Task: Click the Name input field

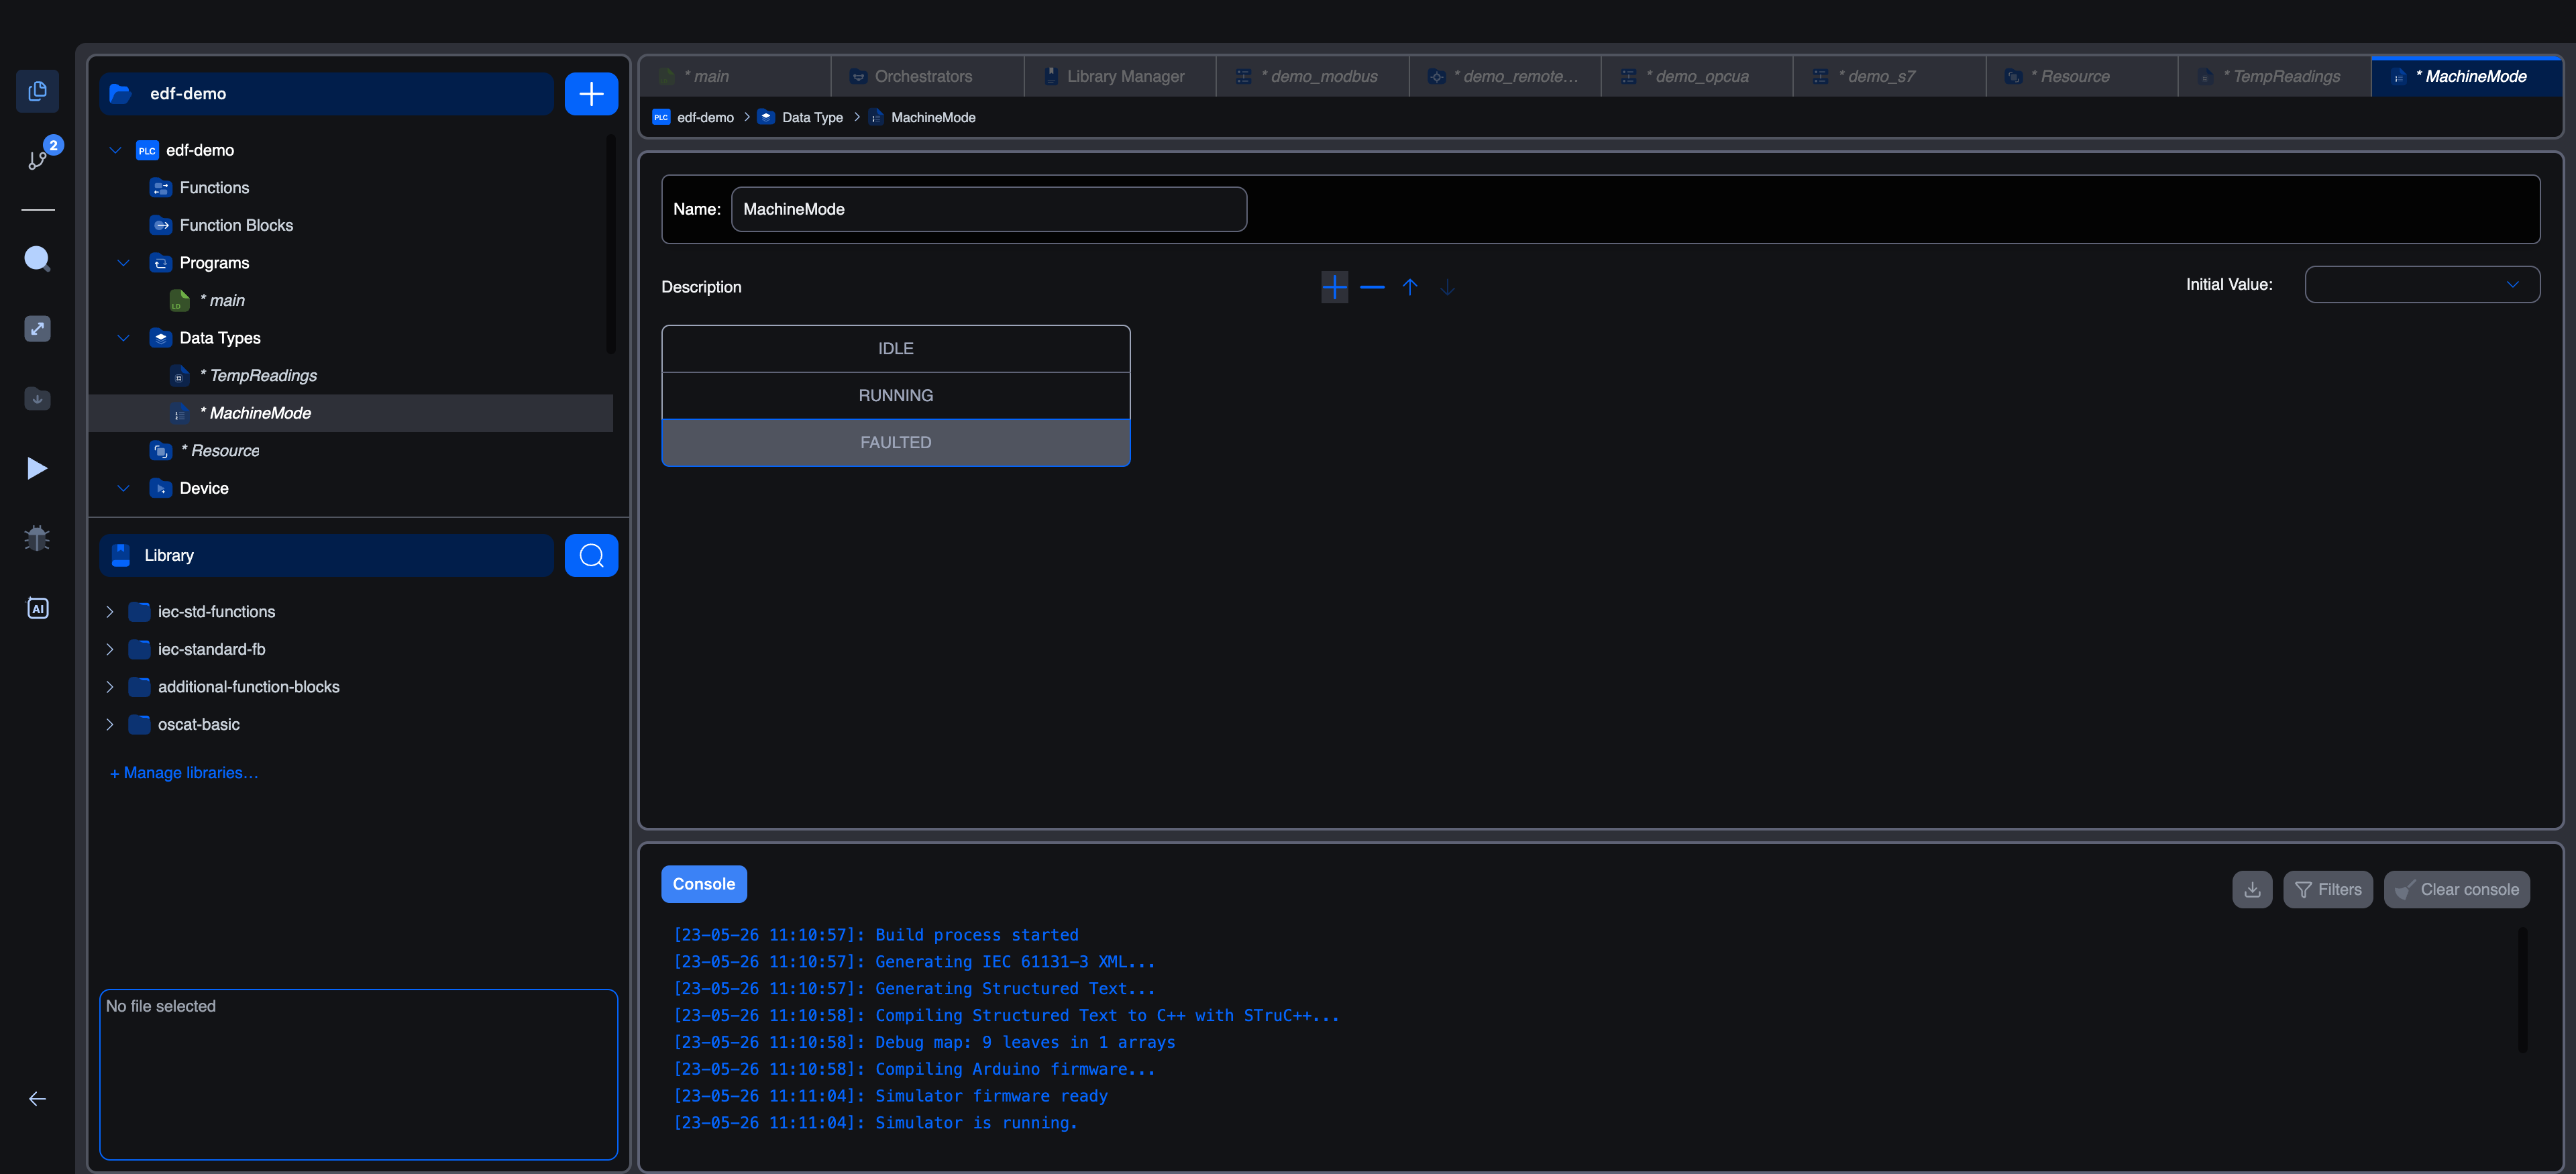Action: click(988, 209)
